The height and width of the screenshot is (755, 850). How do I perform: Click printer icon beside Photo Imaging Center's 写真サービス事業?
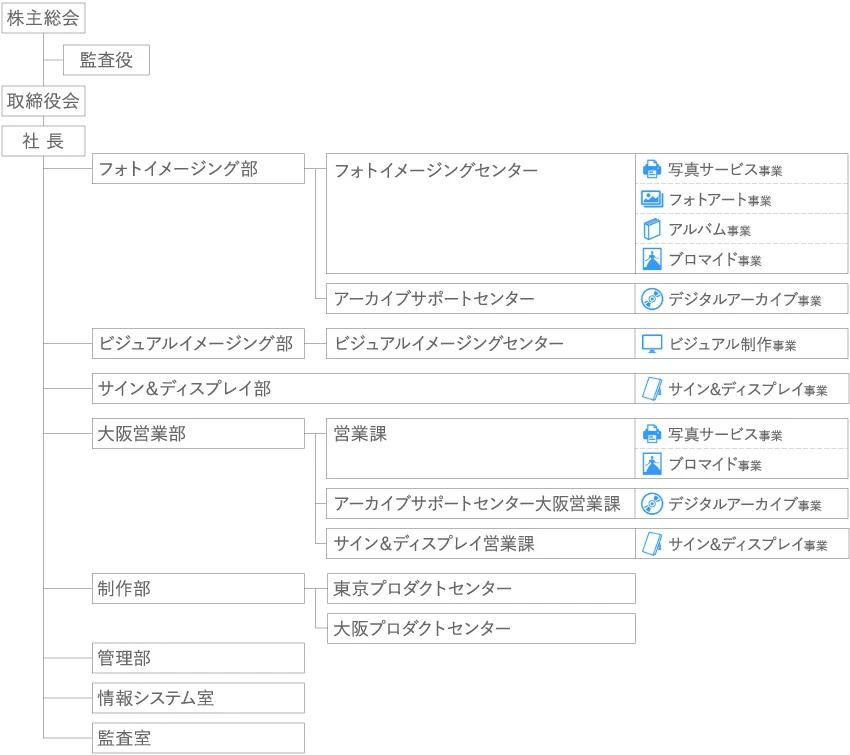pyautogui.click(x=652, y=169)
